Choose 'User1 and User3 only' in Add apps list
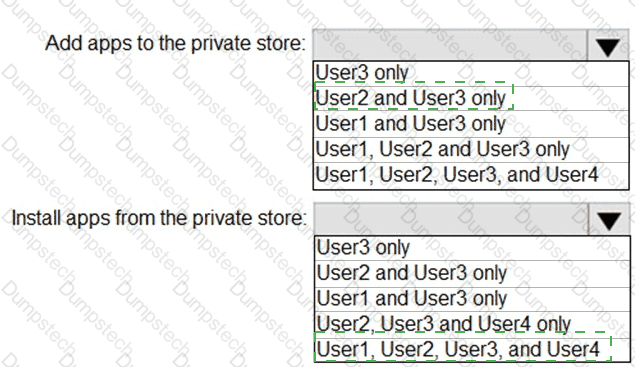Viewport: 635px width, 367px height. (x=471, y=124)
